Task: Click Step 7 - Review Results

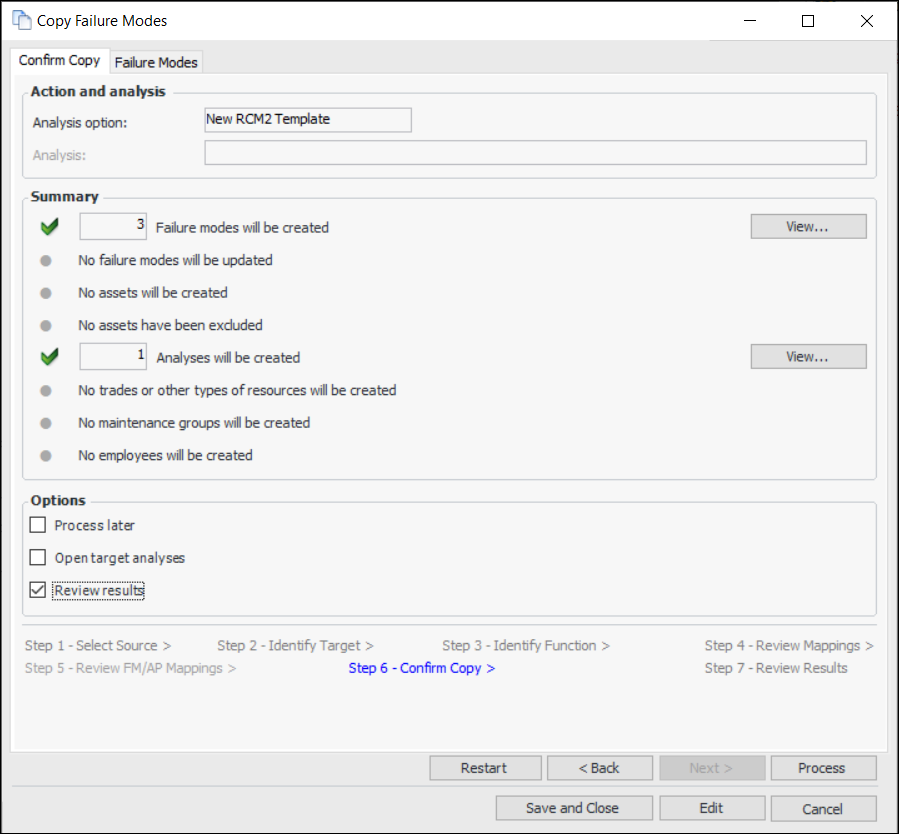Action: click(x=776, y=668)
